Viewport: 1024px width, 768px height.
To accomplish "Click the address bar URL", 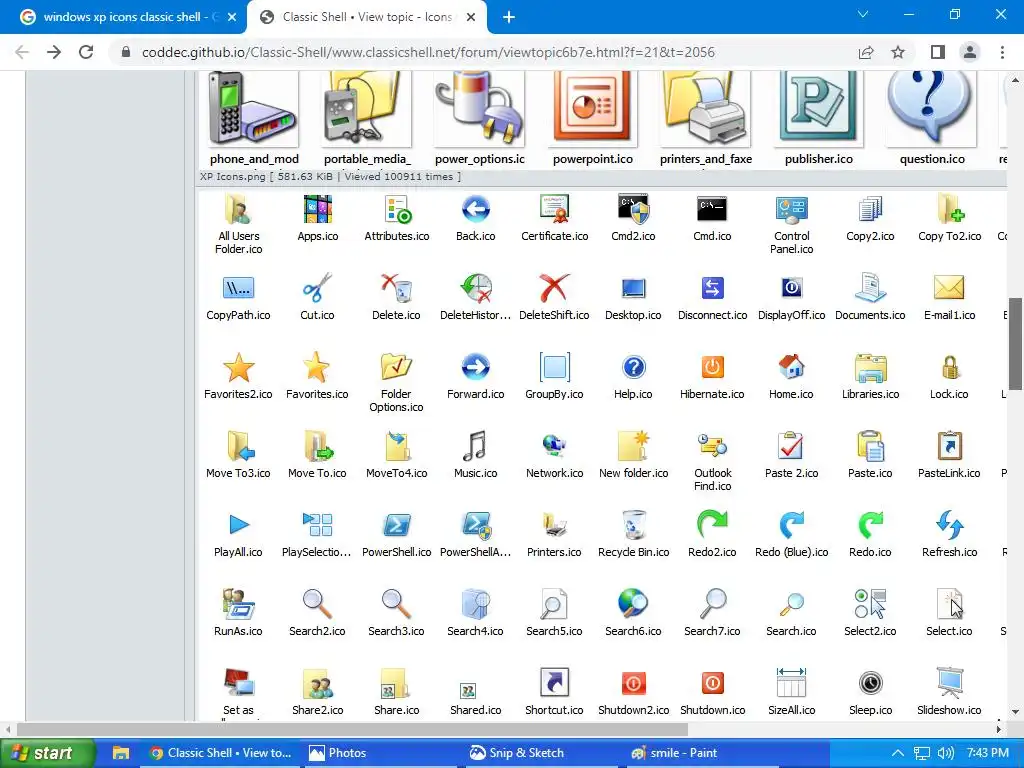I will [428, 52].
